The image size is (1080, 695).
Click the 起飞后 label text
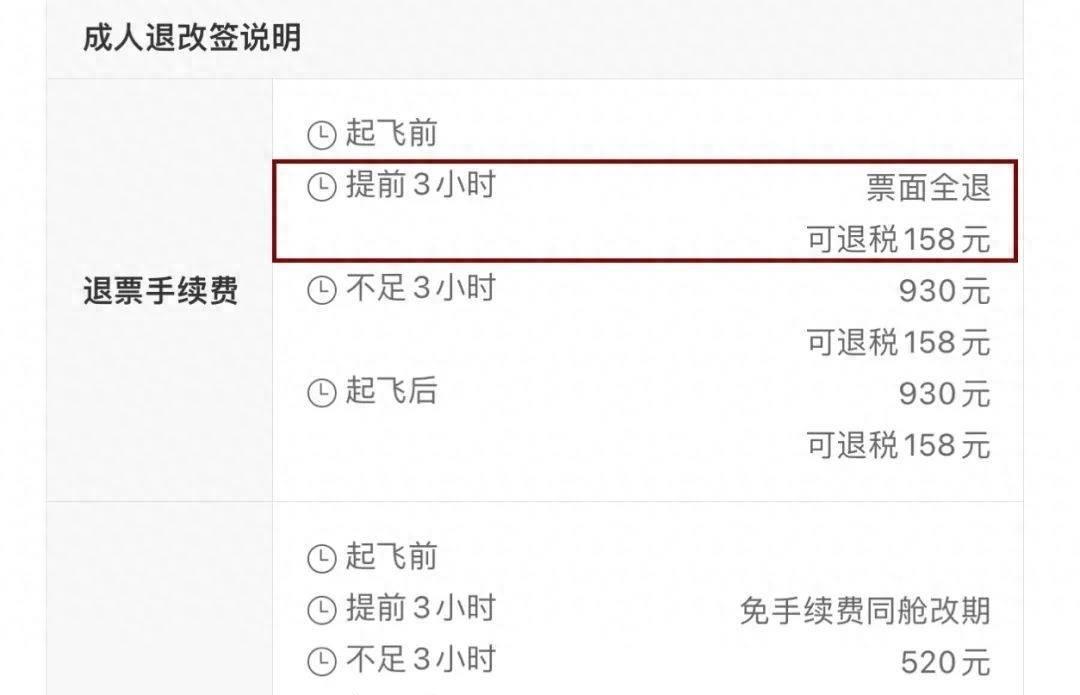point(391,391)
